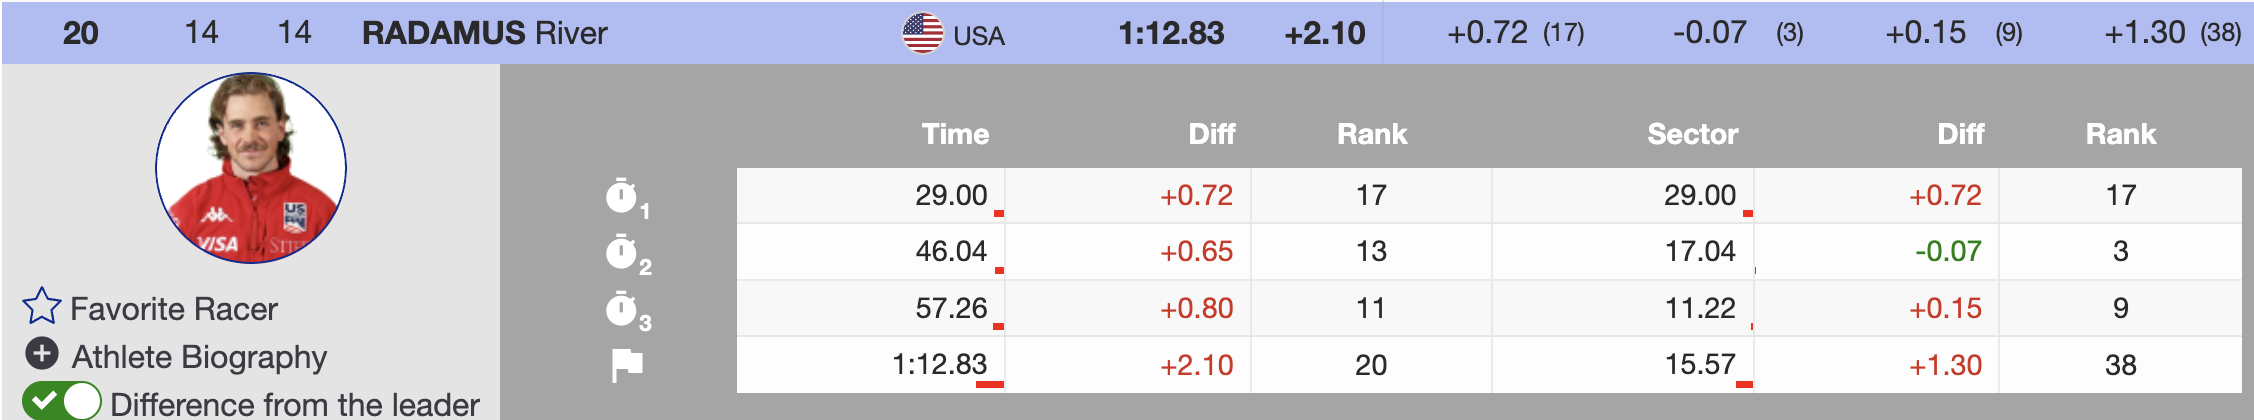Click the Sector column header
Image resolution: width=2254 pixels, height=420 pixels.
(1692, 134)
